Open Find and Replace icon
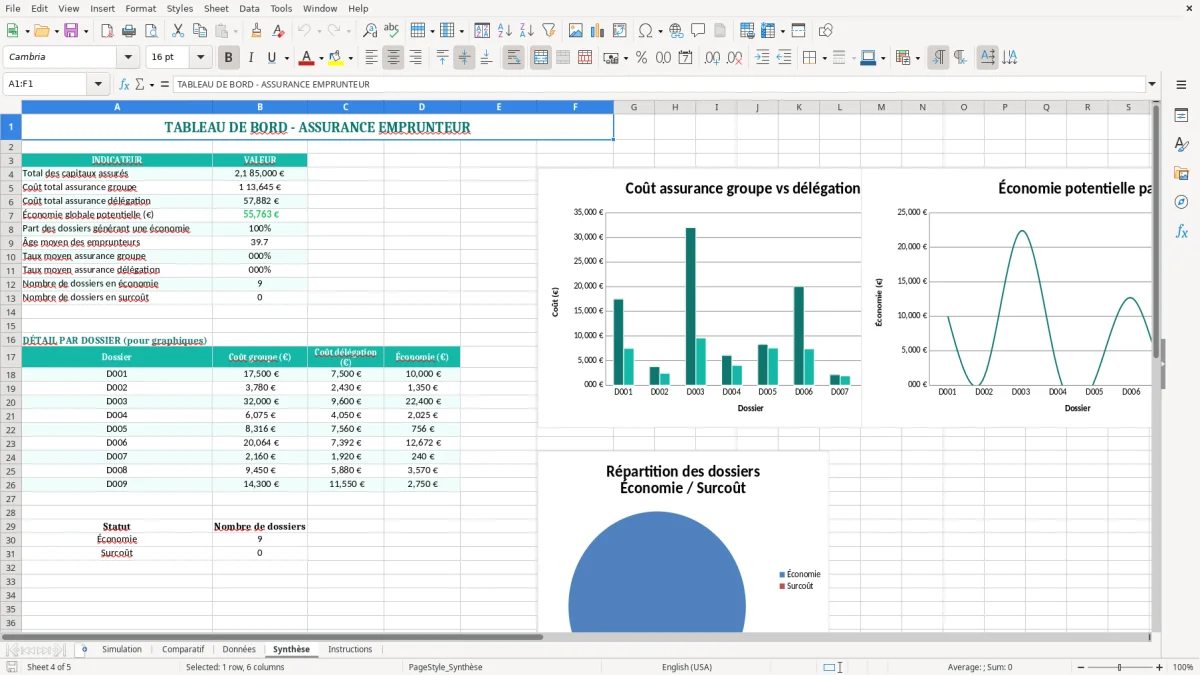This screenshot has width=1200, height=675. point(370,31)
